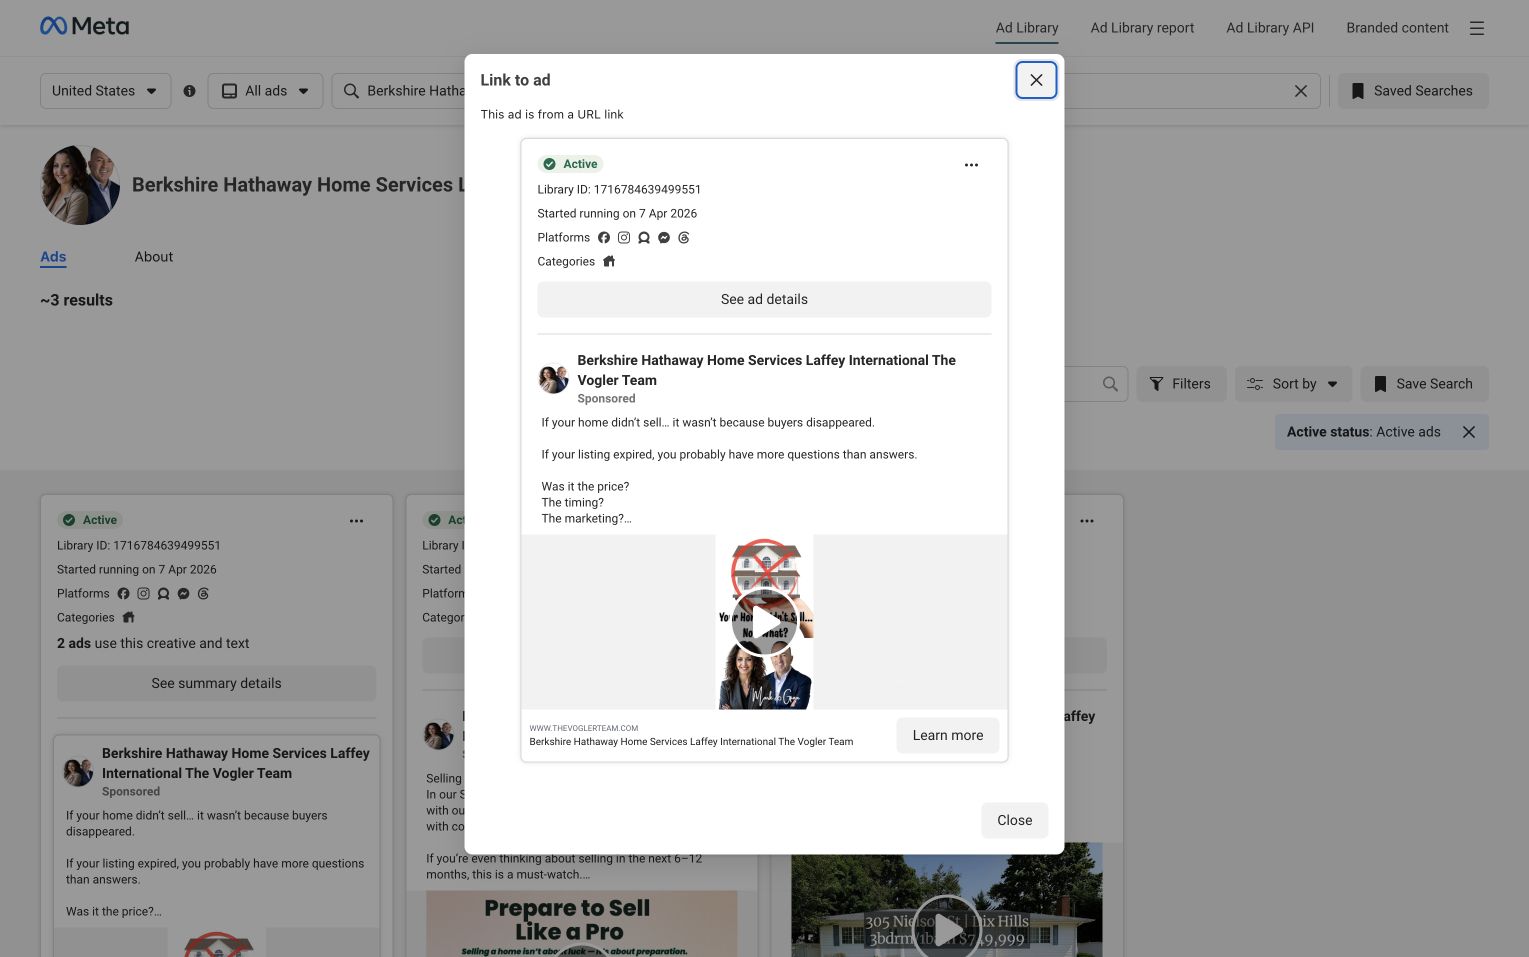Open the Filters button
The height and width of the screenshot is (957, 1529).
1181,384
